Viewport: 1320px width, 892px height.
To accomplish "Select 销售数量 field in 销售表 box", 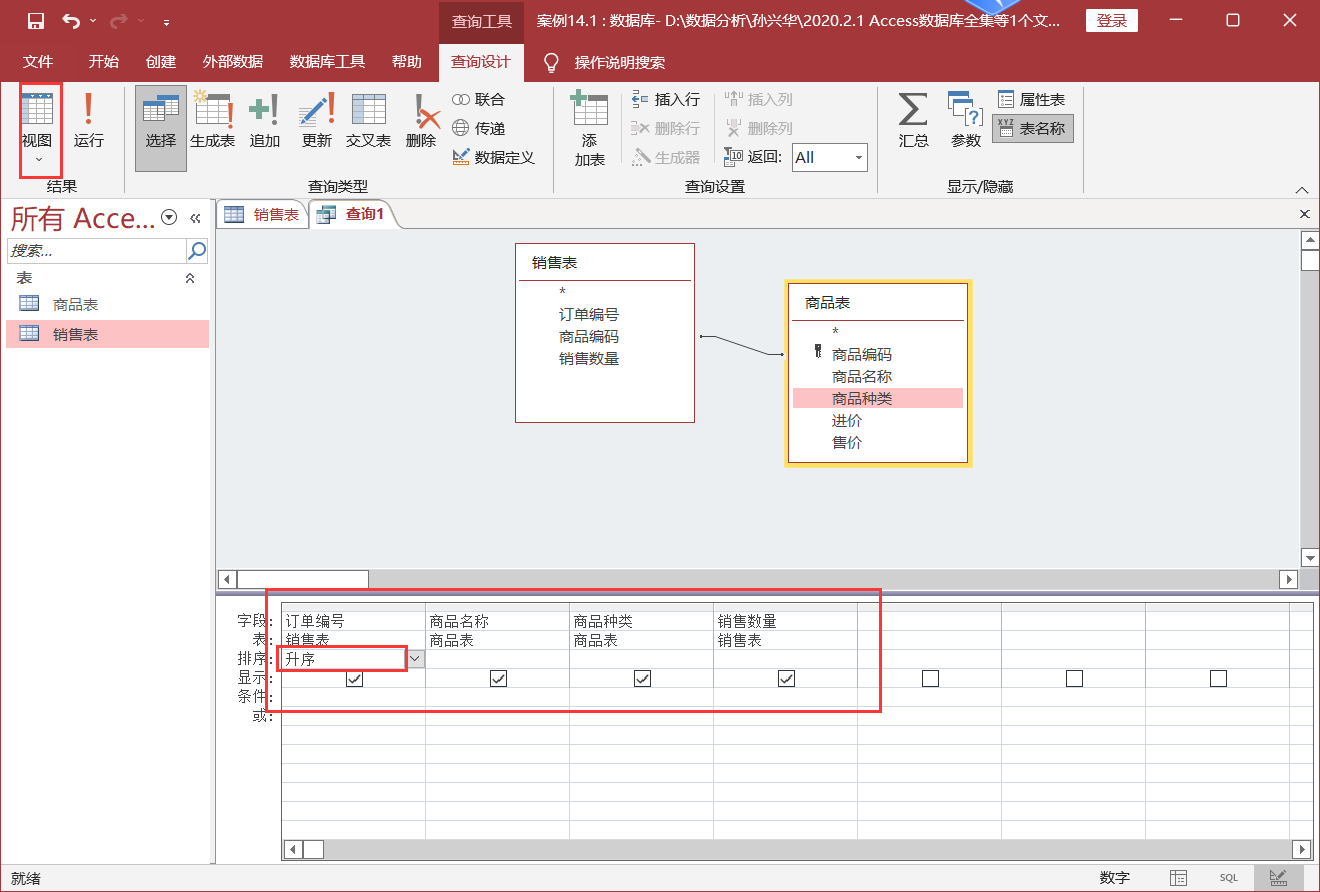I will click(589, 358).
